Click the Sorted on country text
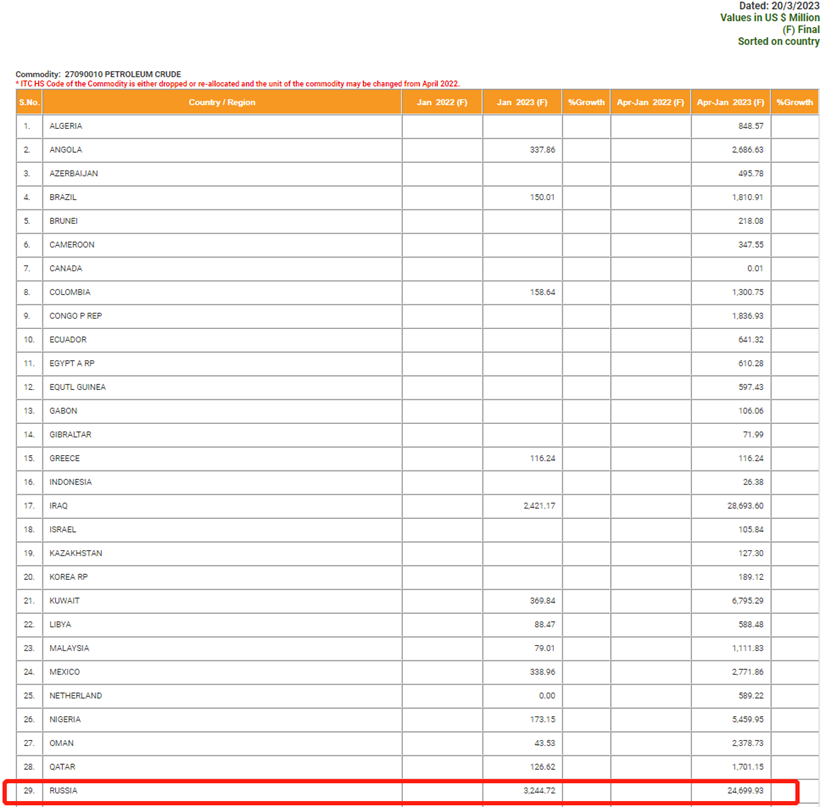The image size is (831, 807). [778, 42]
